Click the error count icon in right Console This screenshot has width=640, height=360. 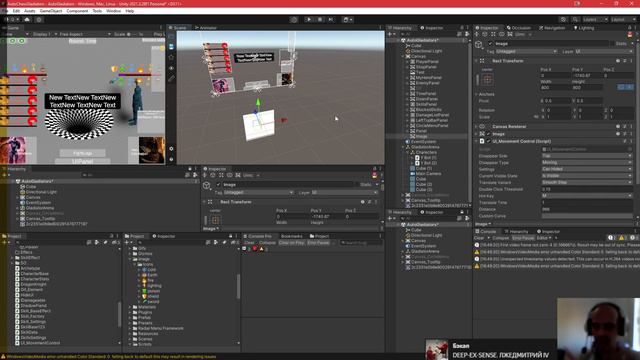click(x=633, y=238)
